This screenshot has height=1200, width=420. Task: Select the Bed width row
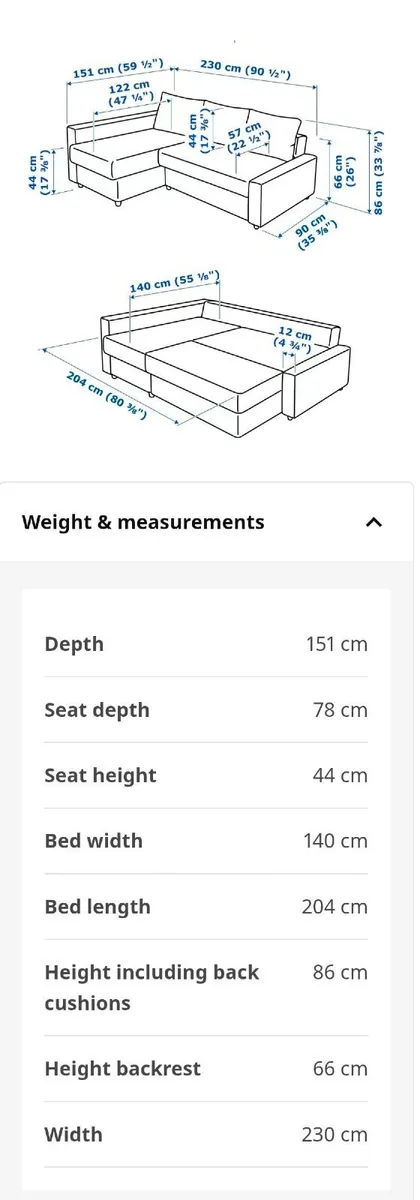click(206, 841)
